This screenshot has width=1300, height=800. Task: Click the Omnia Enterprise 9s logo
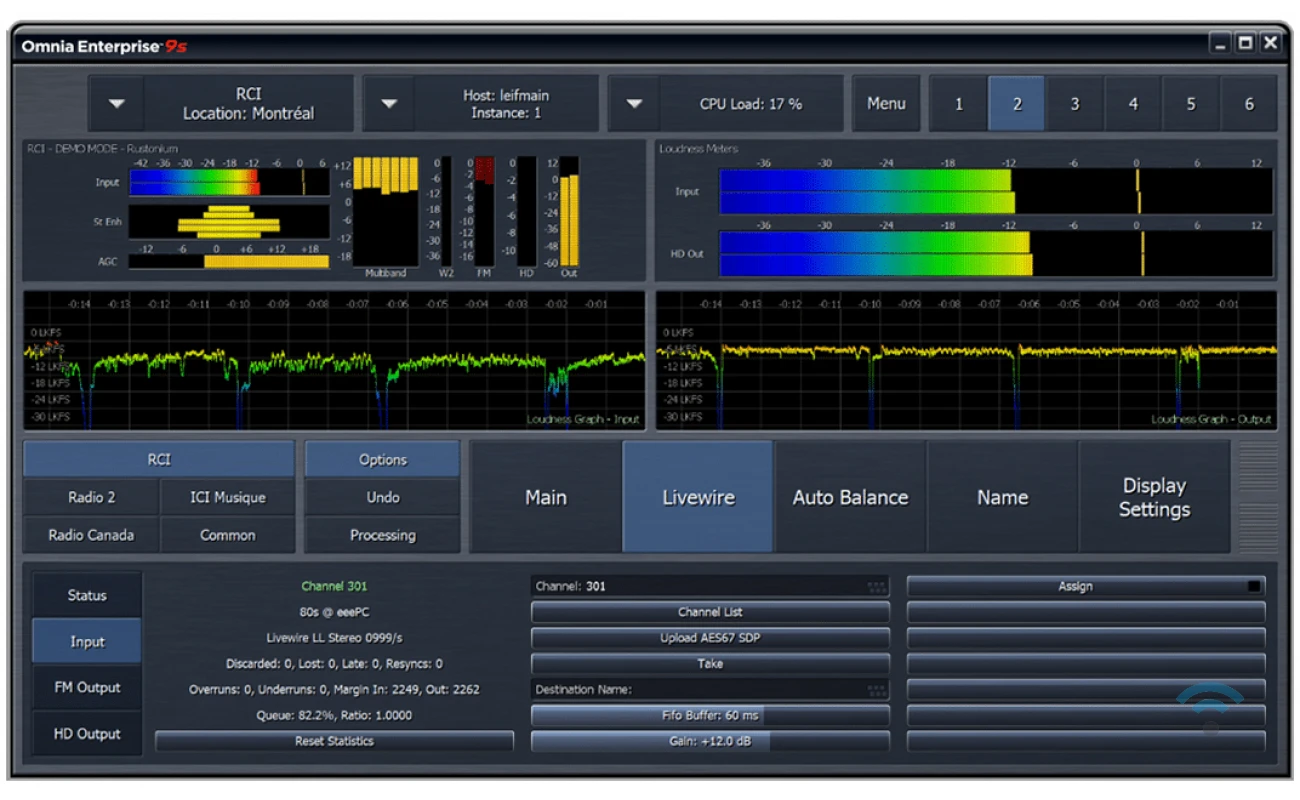pyautogui.click(x=103, y=45)
